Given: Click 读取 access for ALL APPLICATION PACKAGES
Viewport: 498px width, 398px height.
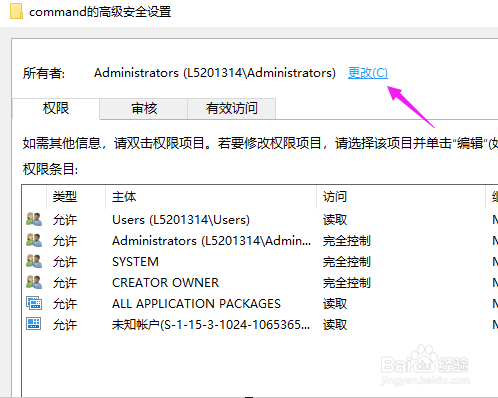Looking at the screenshot, I should tap(335, 304).
